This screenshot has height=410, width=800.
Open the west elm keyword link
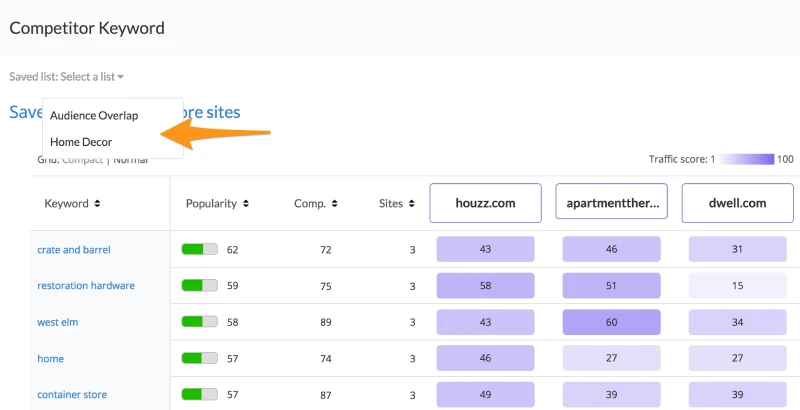coord(58,322)
